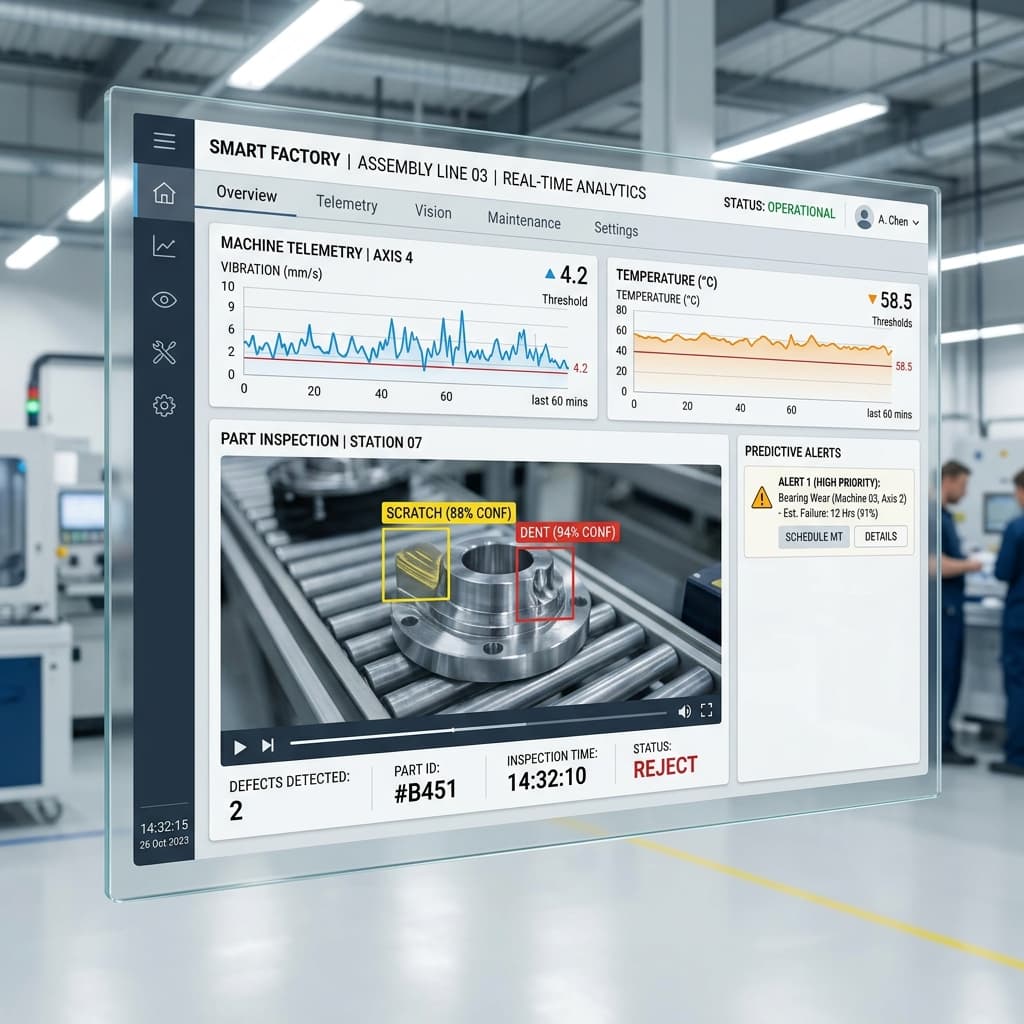Click the DETAILS button on Alert 1
Viewport: 1024px width, 1024px height.
(880, 536)
